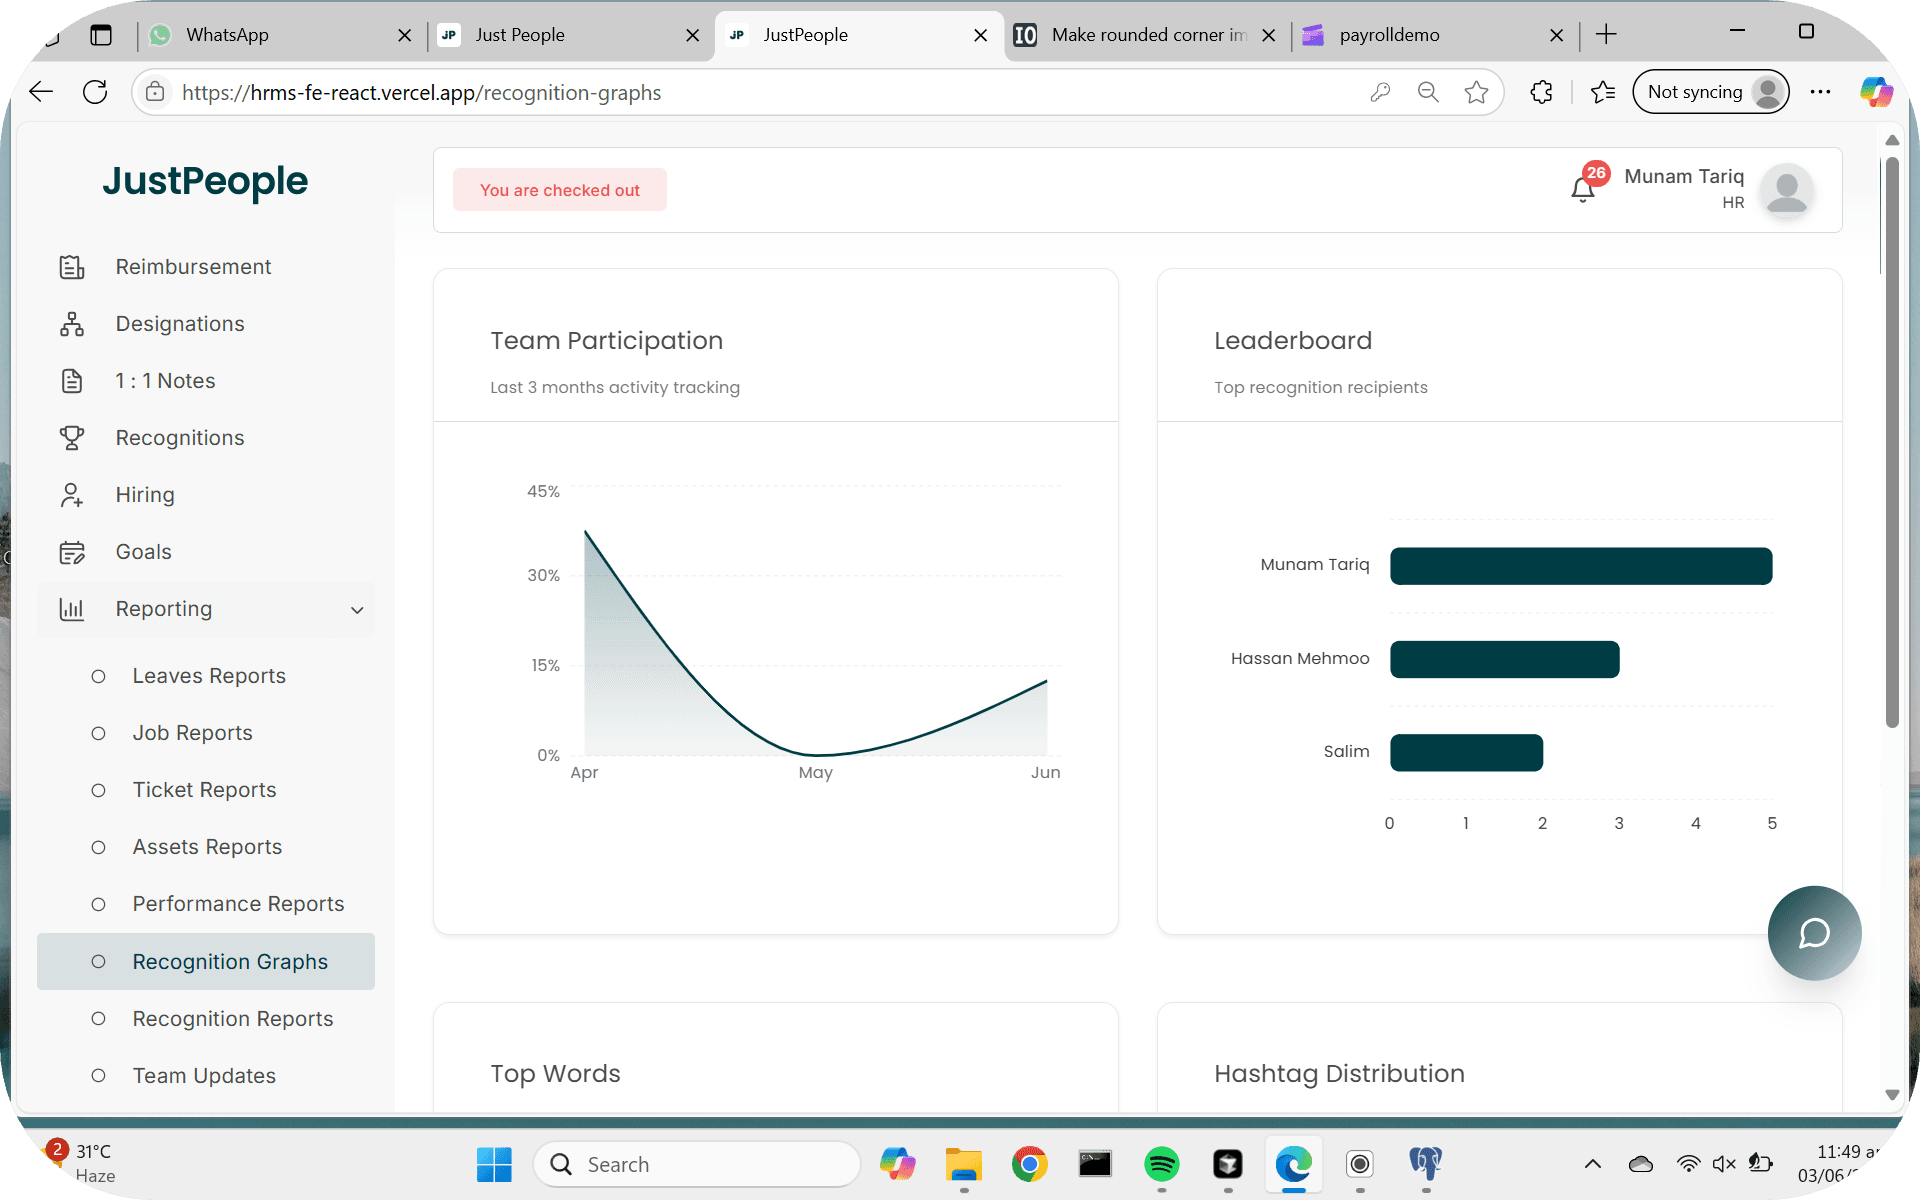Click the browser extensions puzzle icon
The image size is (1920, 1200).
click(1541, 92)
